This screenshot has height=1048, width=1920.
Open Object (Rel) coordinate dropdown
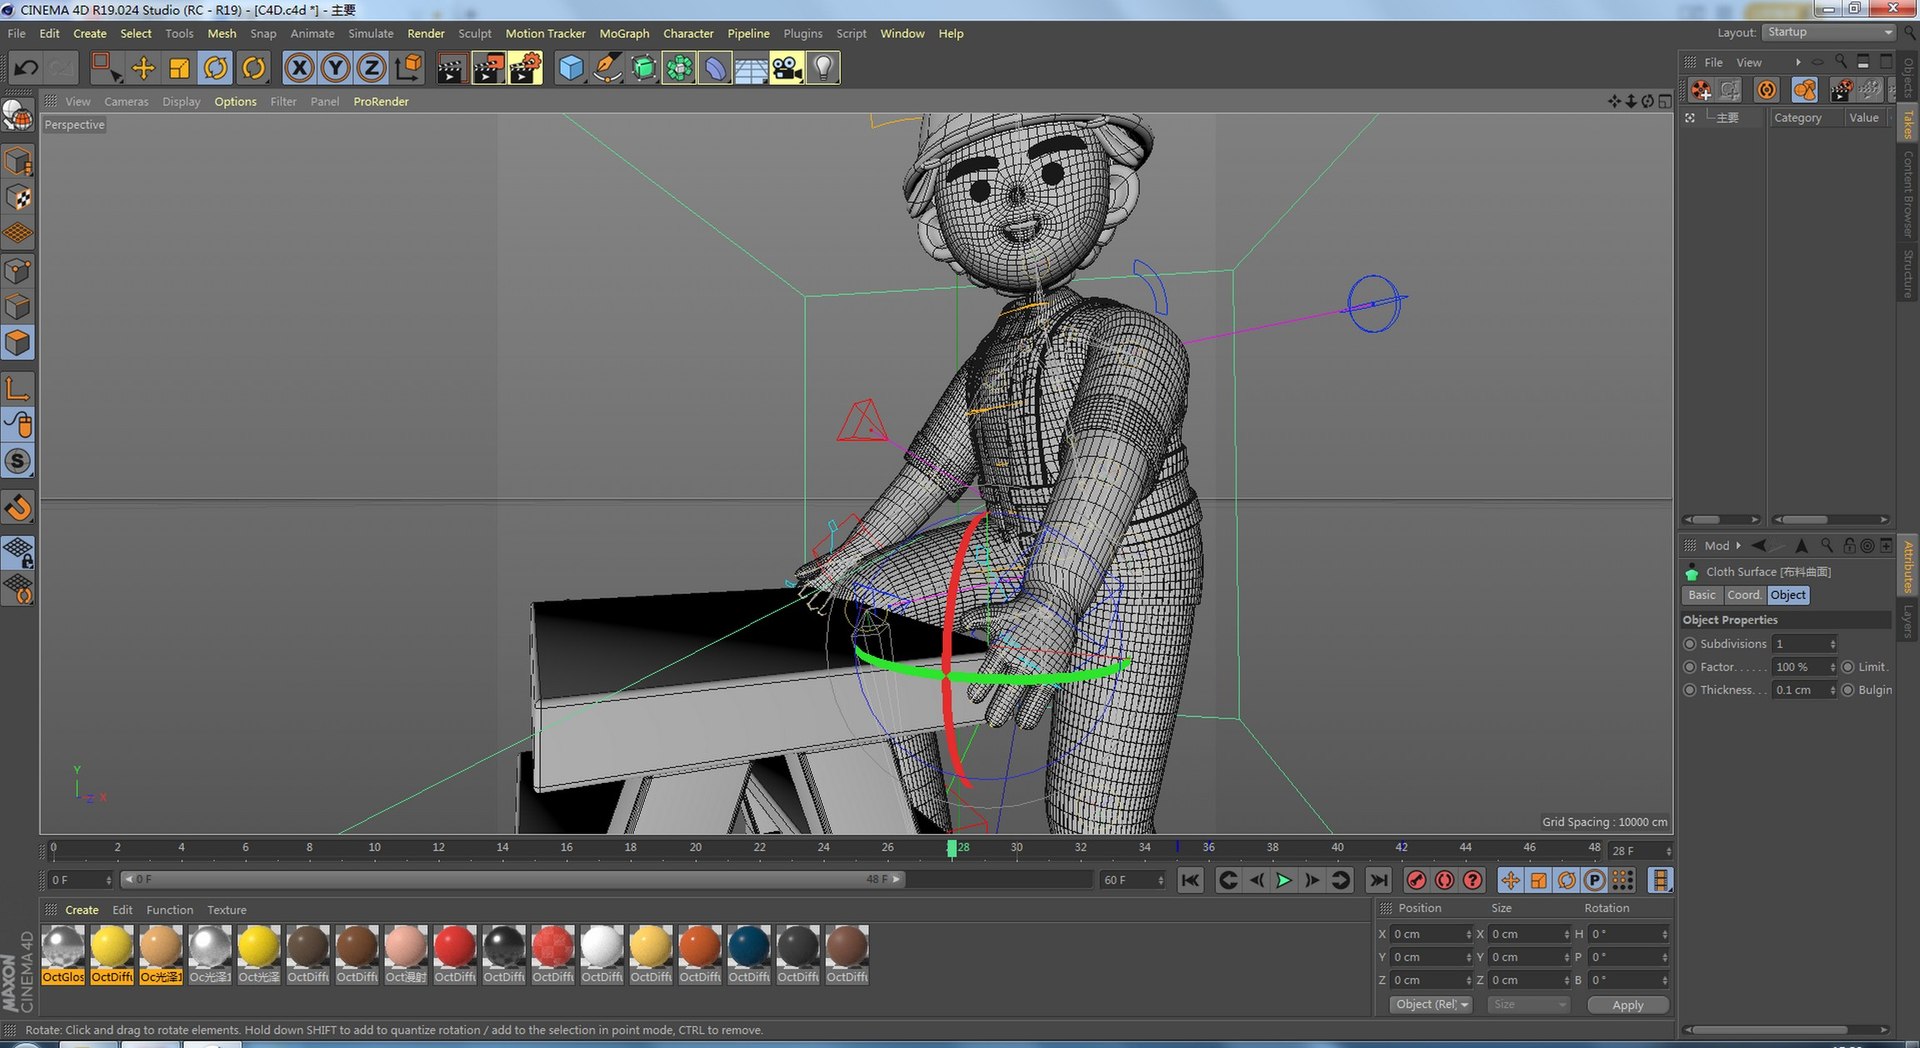[1431, 1005]
